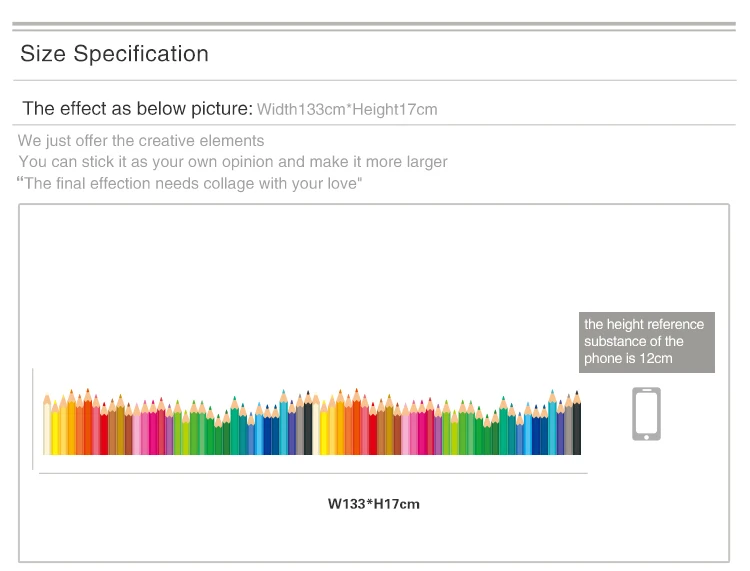Click the "W133*H17cm" caption below pencils
Image resolution: width=750 pixels, height=571 pixels.
(x=374, y=504)
